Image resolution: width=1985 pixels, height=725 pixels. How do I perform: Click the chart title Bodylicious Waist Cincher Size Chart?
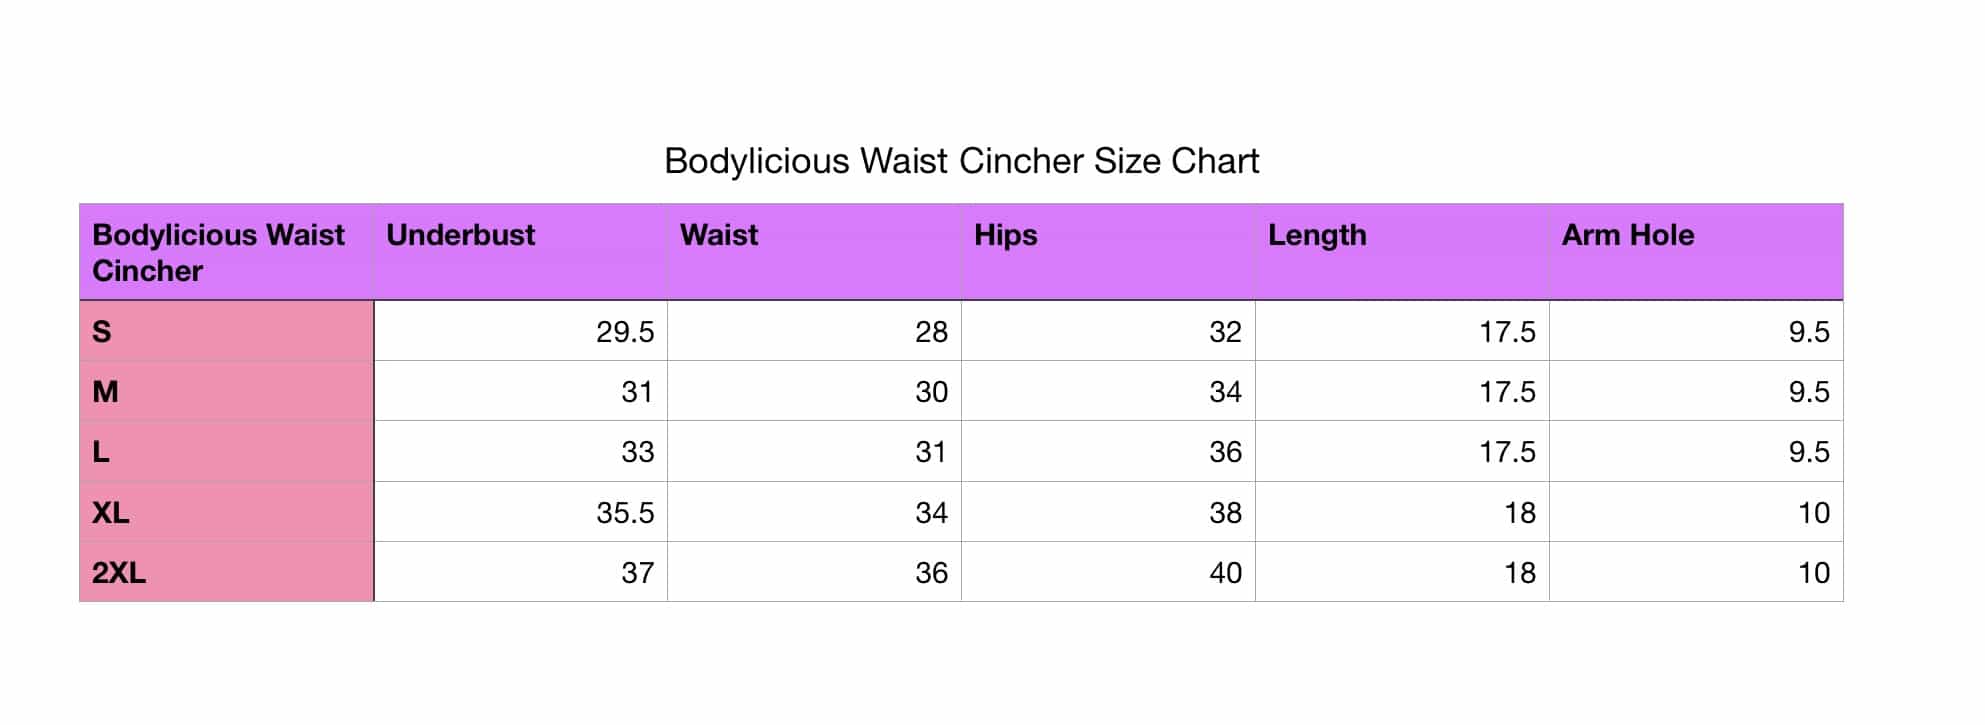click(x=961, y=161)
